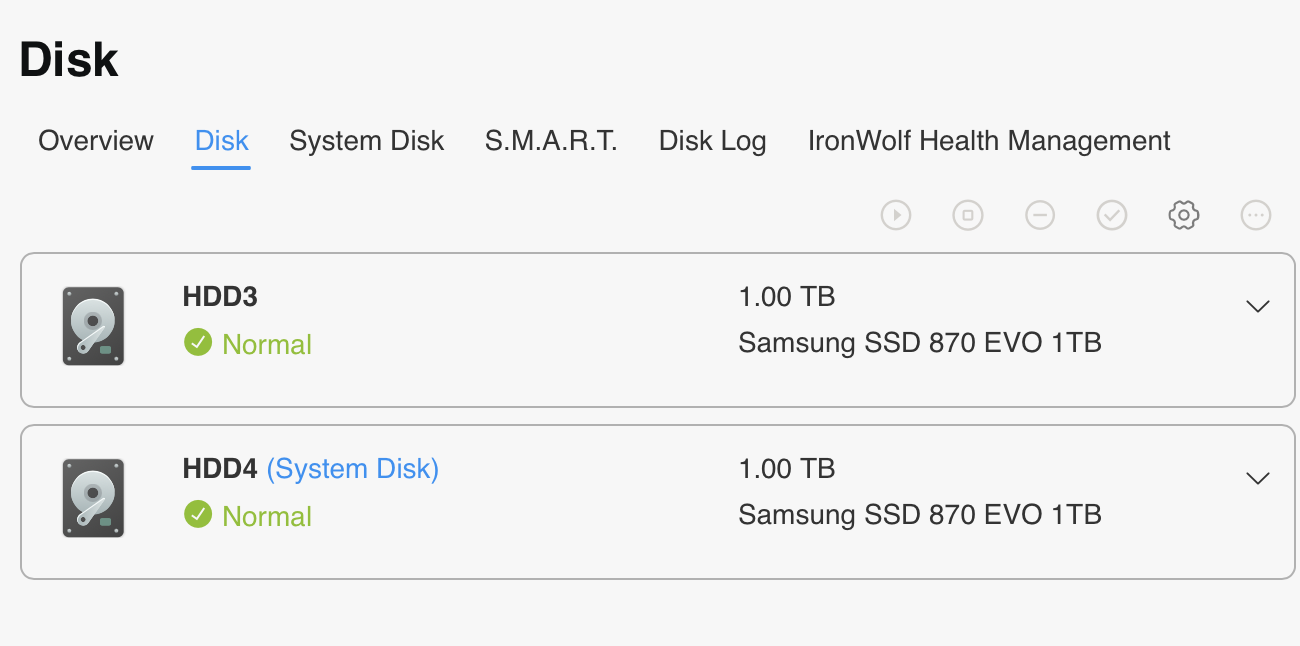The image size is (1300, 646).
Task: Open disk settings via the gear icon
Action: (1184, 215)
